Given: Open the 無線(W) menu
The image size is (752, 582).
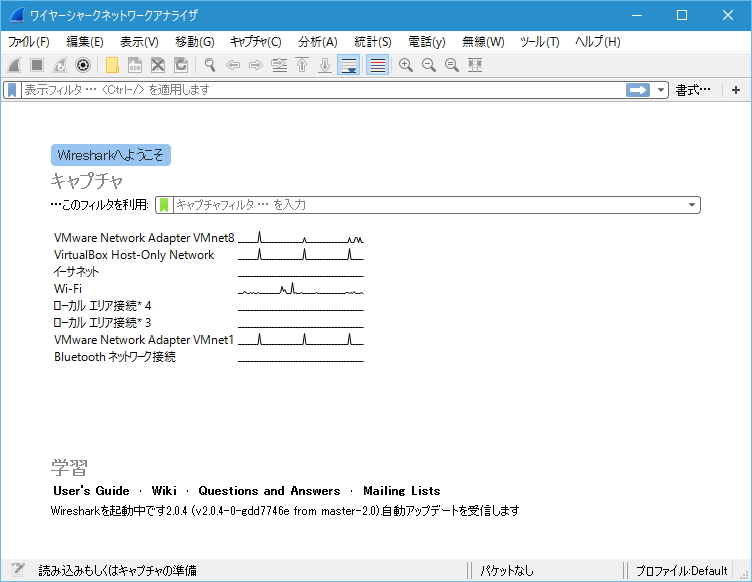Looking at the screenshot, I should (x=483, y=42).
